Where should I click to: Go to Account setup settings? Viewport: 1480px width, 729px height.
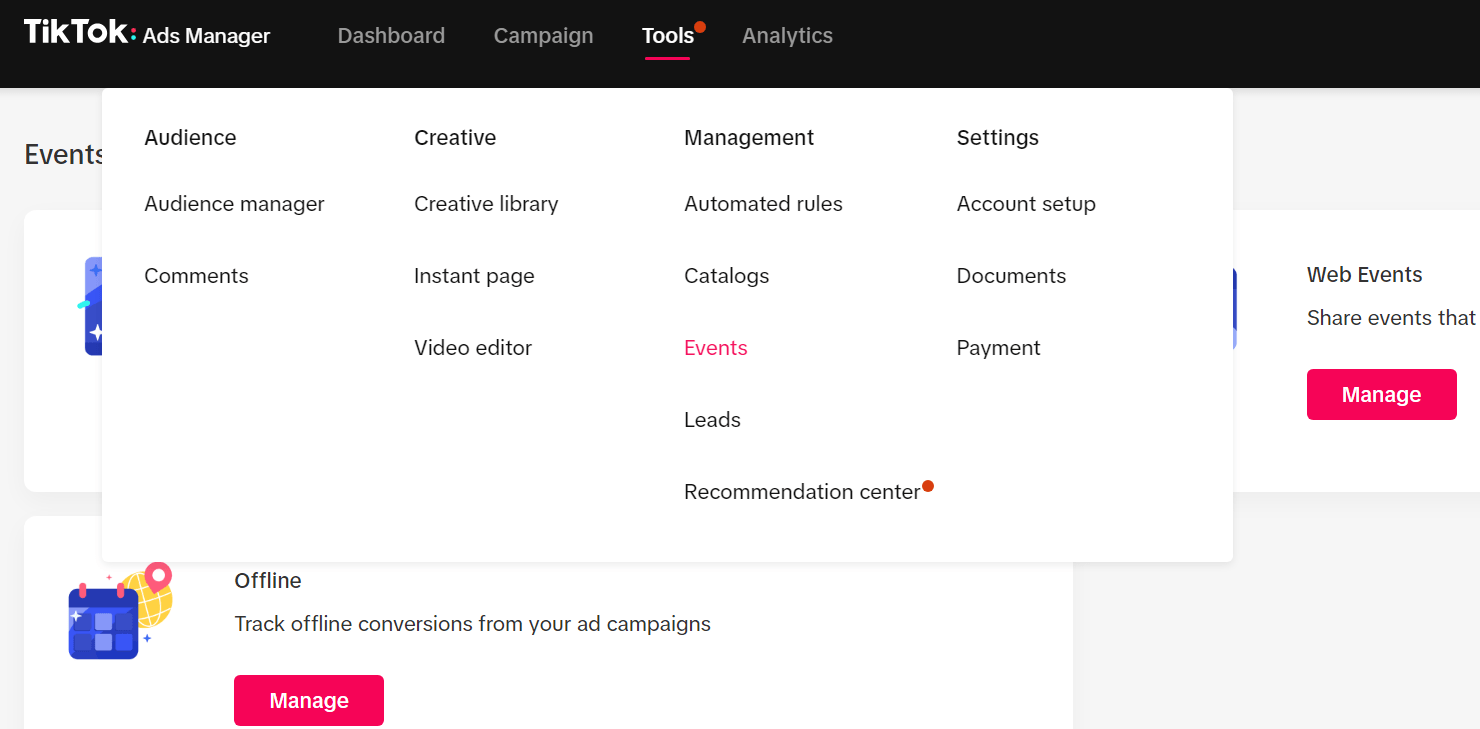1026,204
